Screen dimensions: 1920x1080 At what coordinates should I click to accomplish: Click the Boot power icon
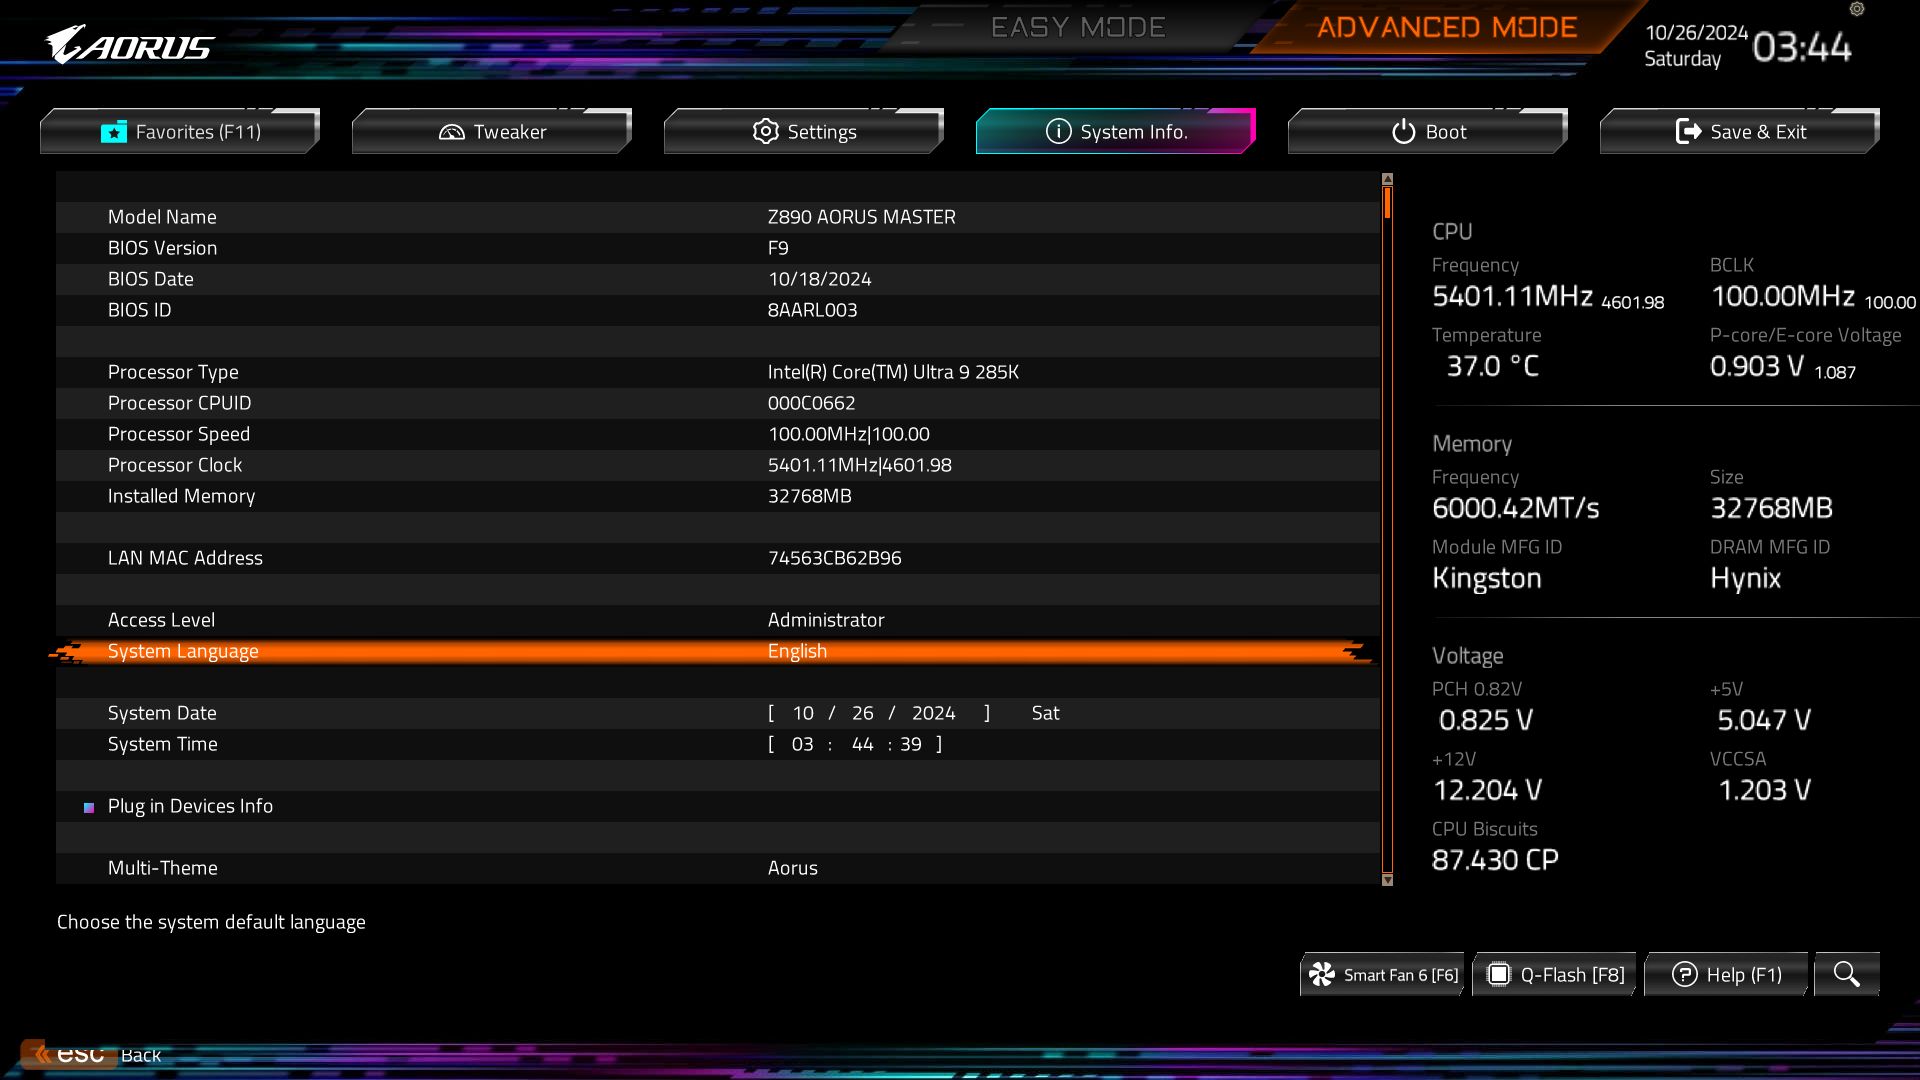click(x=1404, y=131)
